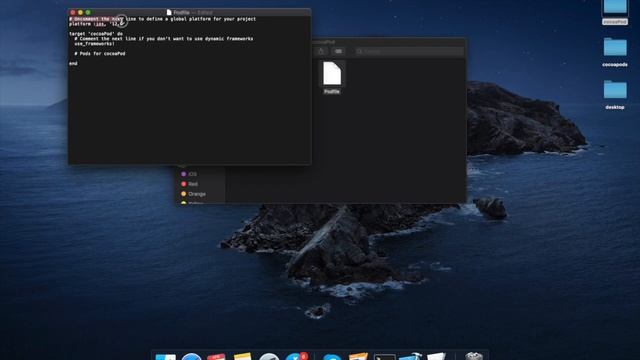640x360 pixels.
Task: Select the cocoaPod folder on the desktop
Action: tap(615, 12)
